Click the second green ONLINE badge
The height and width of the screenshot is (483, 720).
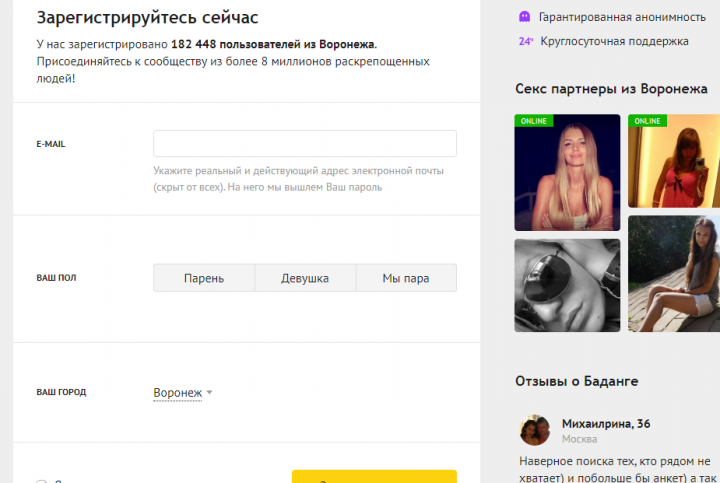click(648, 121)
